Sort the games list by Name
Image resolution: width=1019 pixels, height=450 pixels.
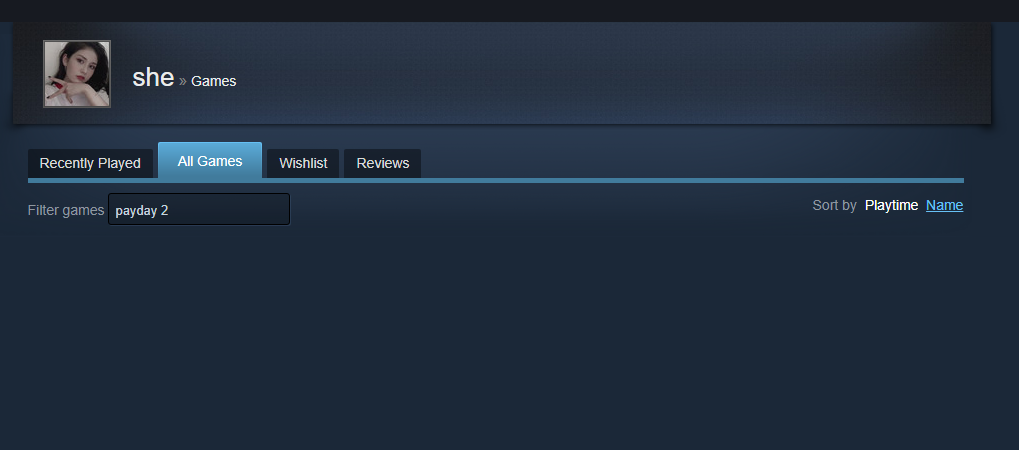pyautogui.click(x=944, y=205)
